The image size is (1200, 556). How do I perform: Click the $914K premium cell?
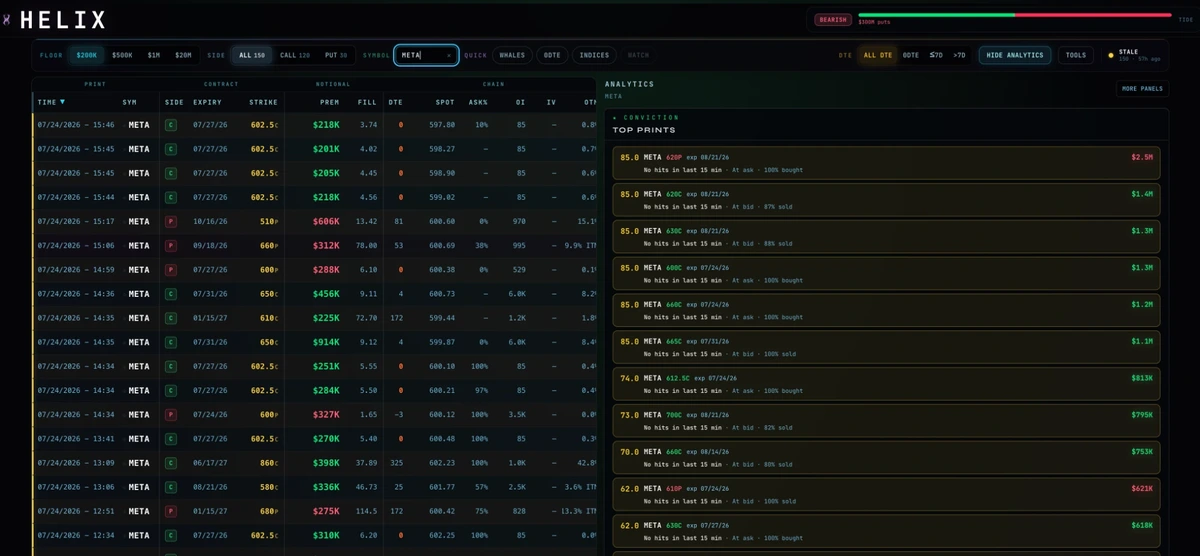326,342
